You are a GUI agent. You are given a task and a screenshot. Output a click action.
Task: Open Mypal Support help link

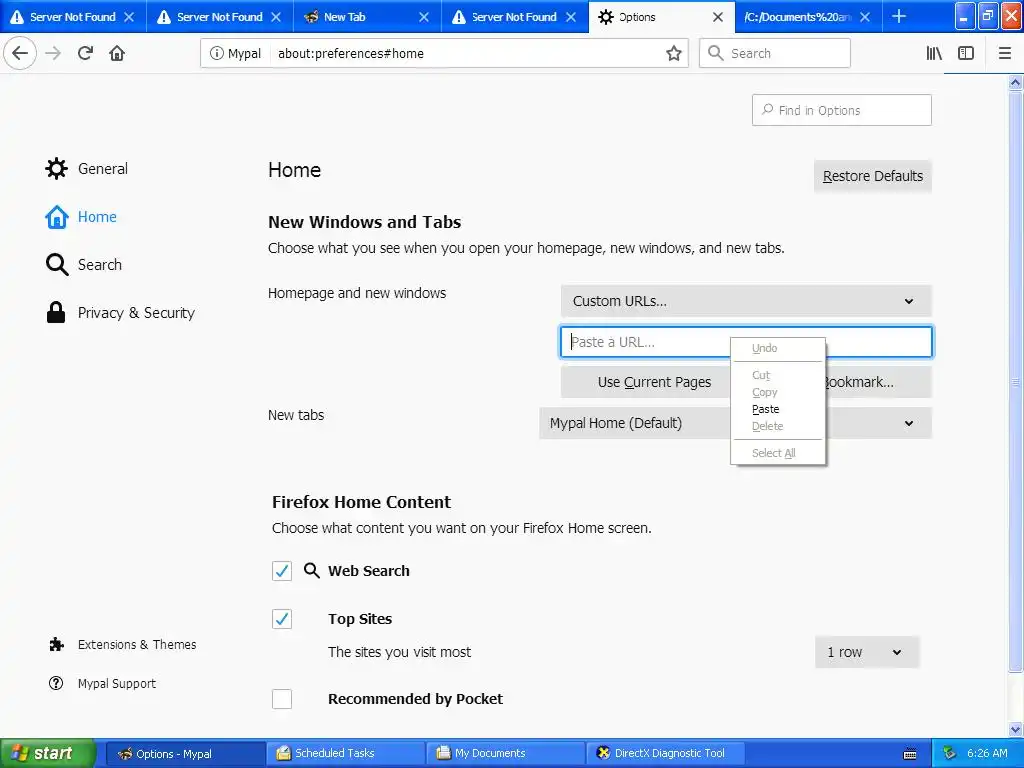(x=103, y=684)
